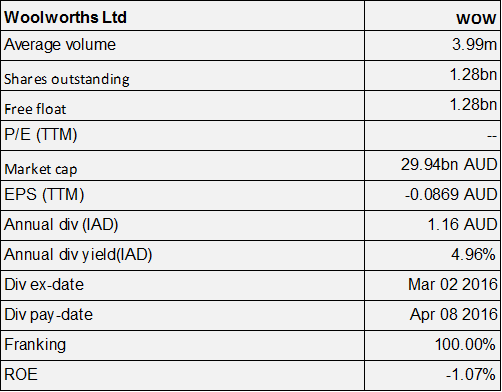The width and height of the screenshot is (502, 392).
Task: Select the WOW ticker cell
Action: (432, 16)
